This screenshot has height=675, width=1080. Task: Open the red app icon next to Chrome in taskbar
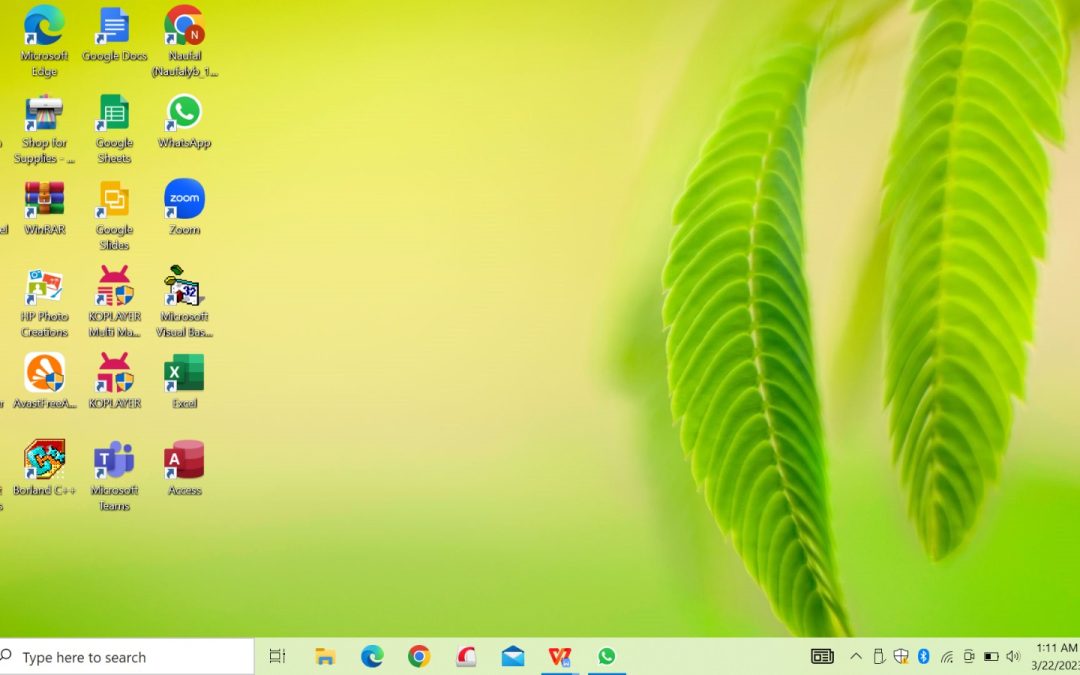pos(466,656)
